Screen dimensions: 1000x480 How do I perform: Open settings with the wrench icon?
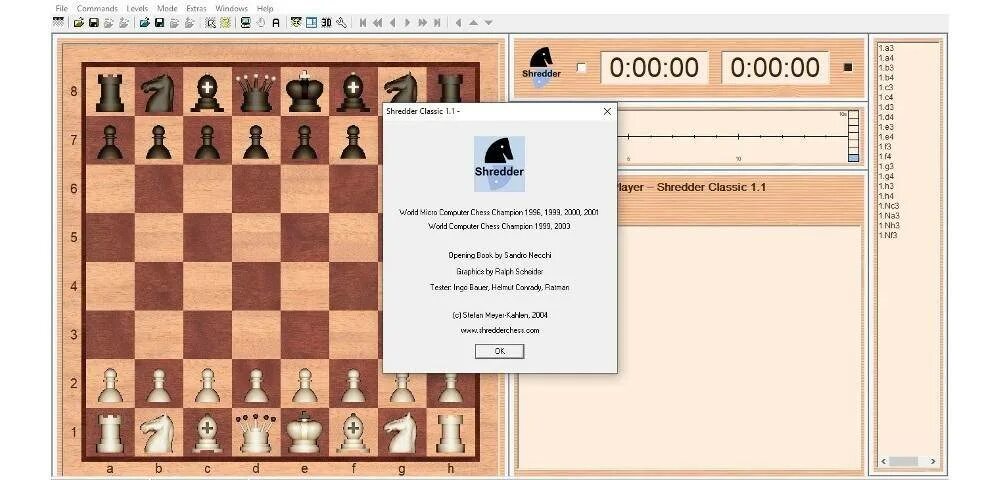342,23
